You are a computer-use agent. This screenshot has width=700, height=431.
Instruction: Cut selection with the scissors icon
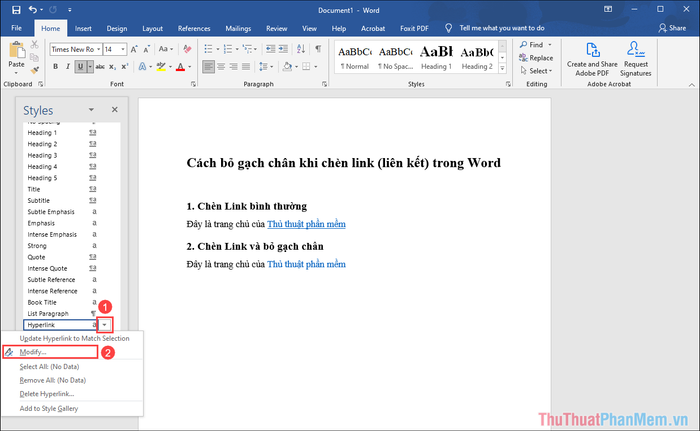point(34,45)
